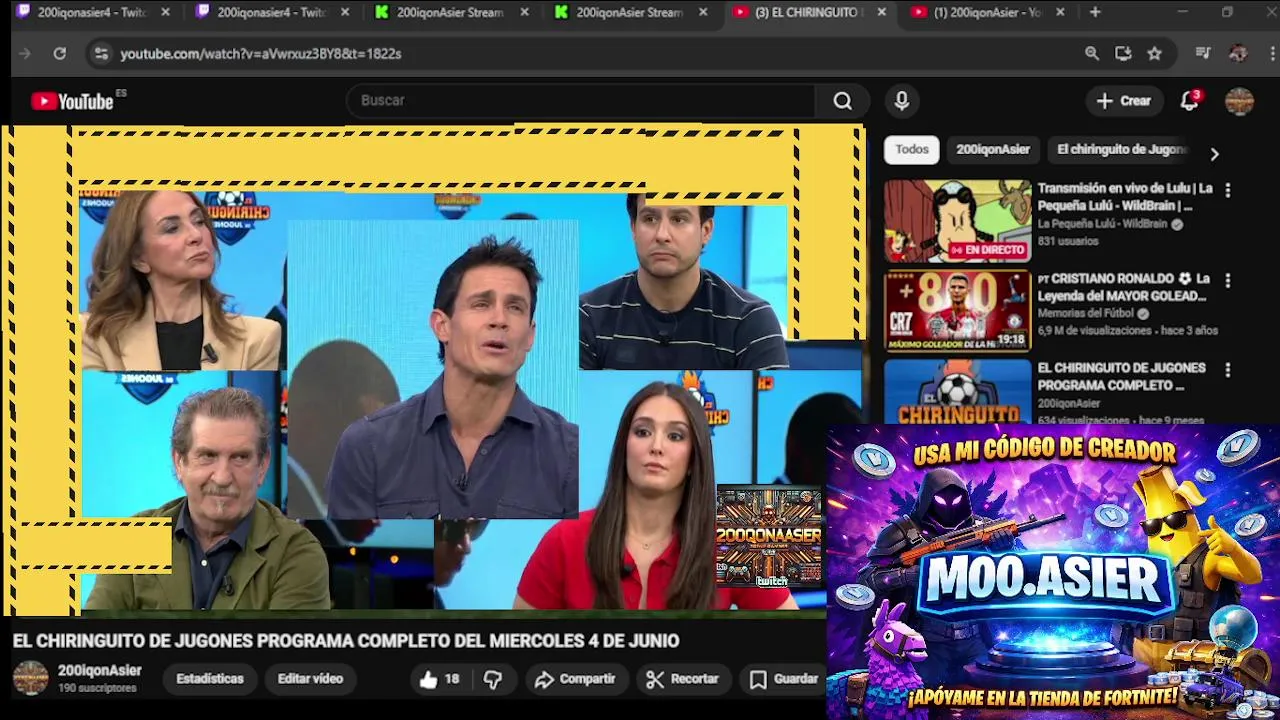Viewport: 1280px width, 720px height.
Task: Close the first 200iqonasier4 Twitch tab
Action: (x=166, y=12)
